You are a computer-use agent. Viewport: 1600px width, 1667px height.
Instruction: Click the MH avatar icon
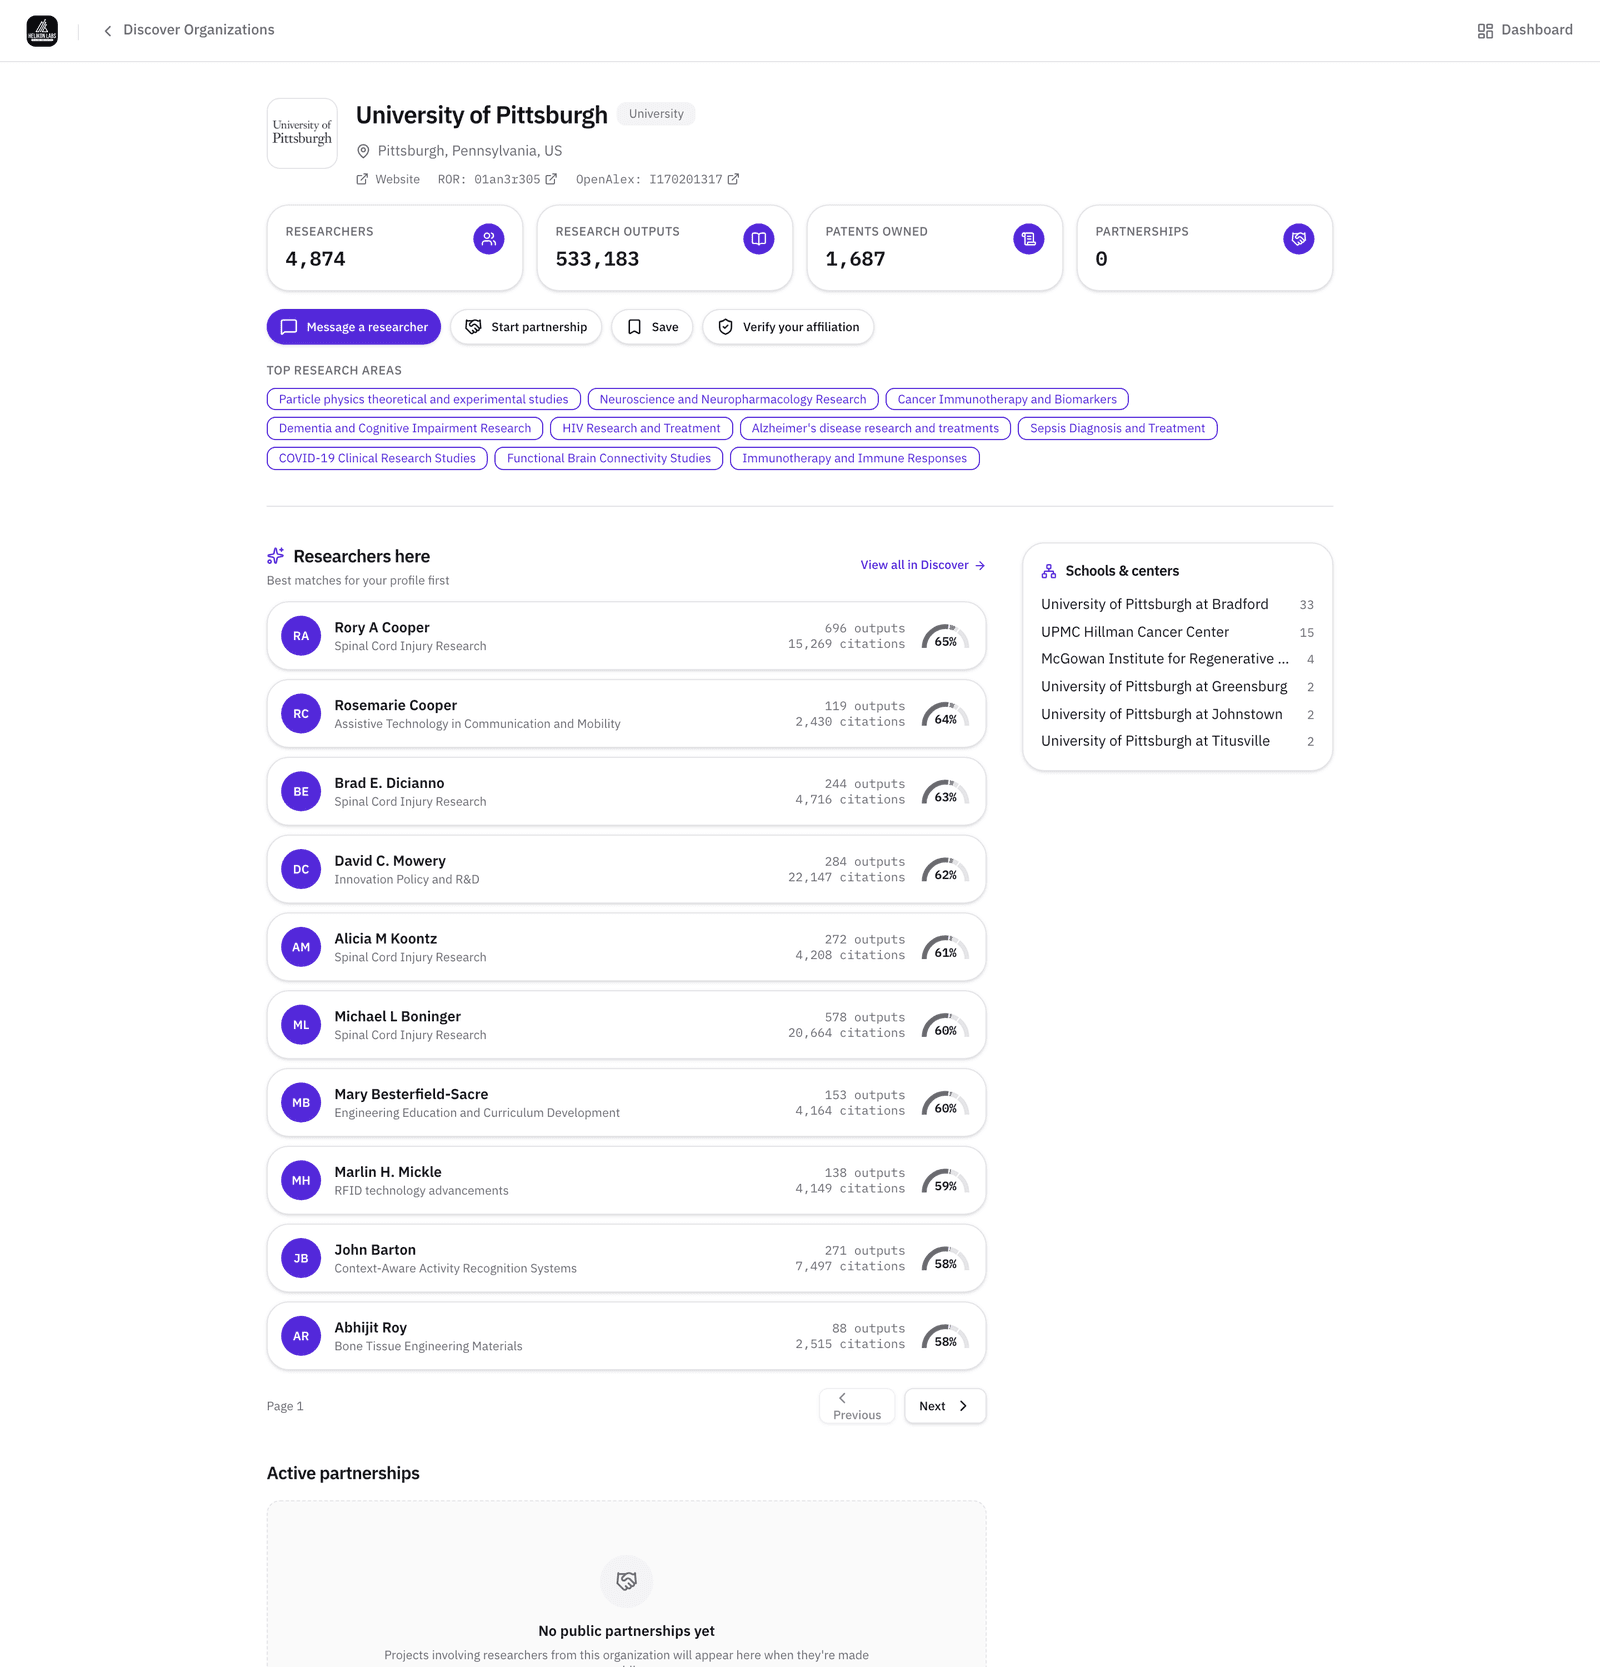tap(301, 1181)
